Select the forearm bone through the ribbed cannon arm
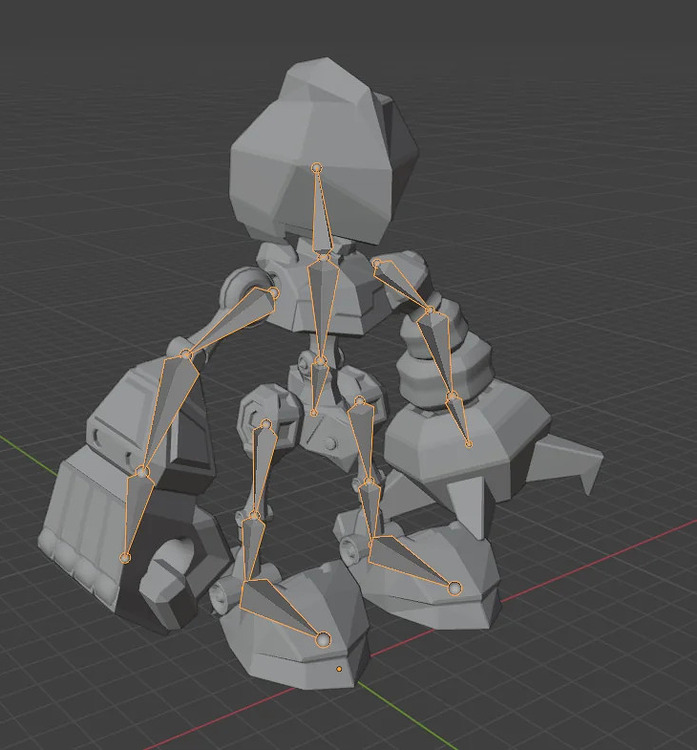The height and width of the screenshot is (750, 697). coord(438,352)
